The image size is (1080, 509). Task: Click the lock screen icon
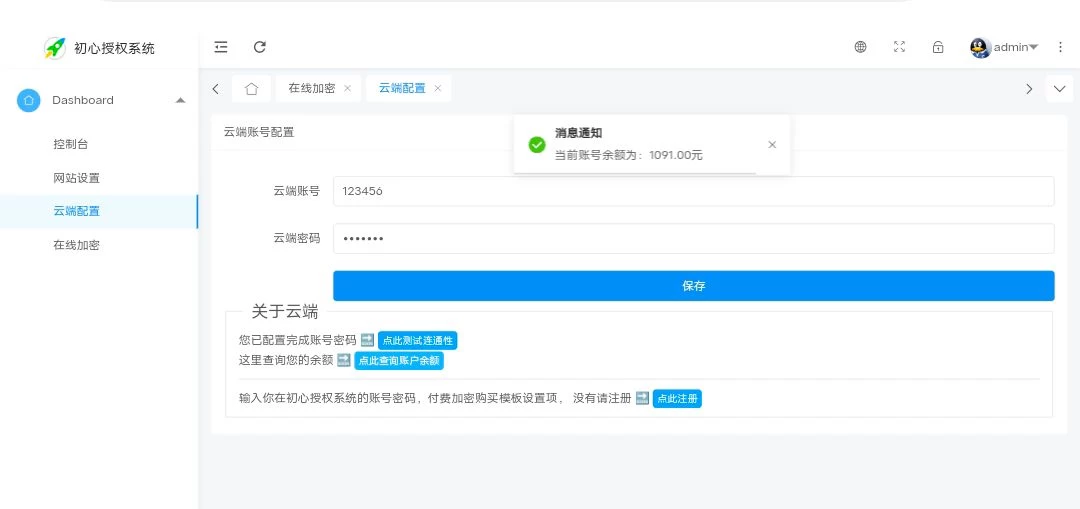pos(938,47)
